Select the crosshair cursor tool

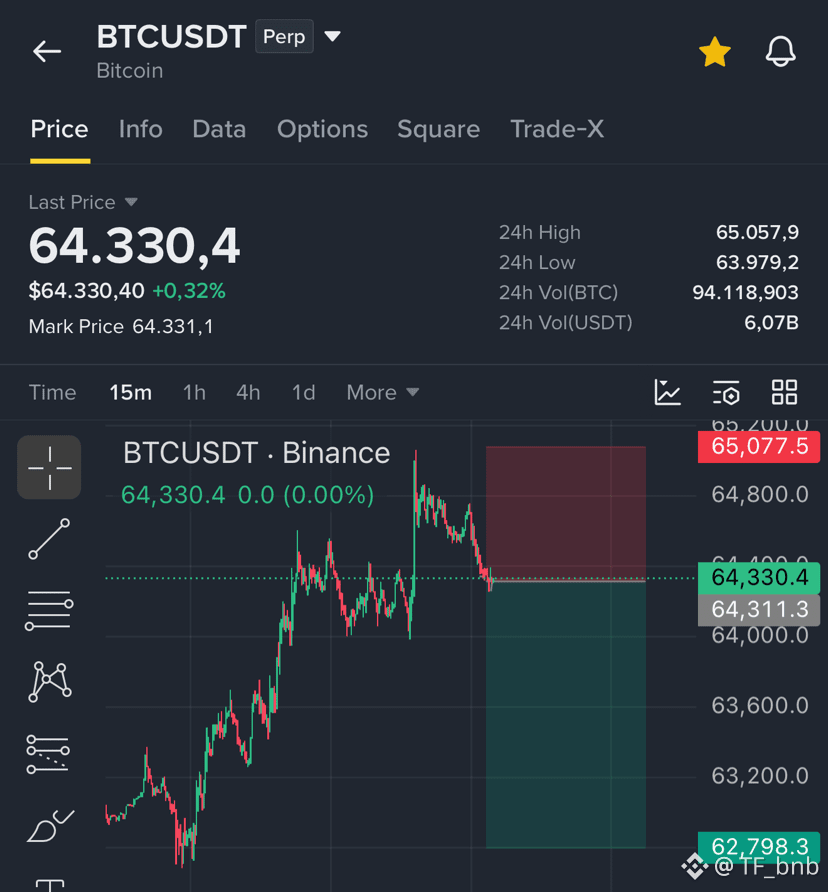point(50,468)
